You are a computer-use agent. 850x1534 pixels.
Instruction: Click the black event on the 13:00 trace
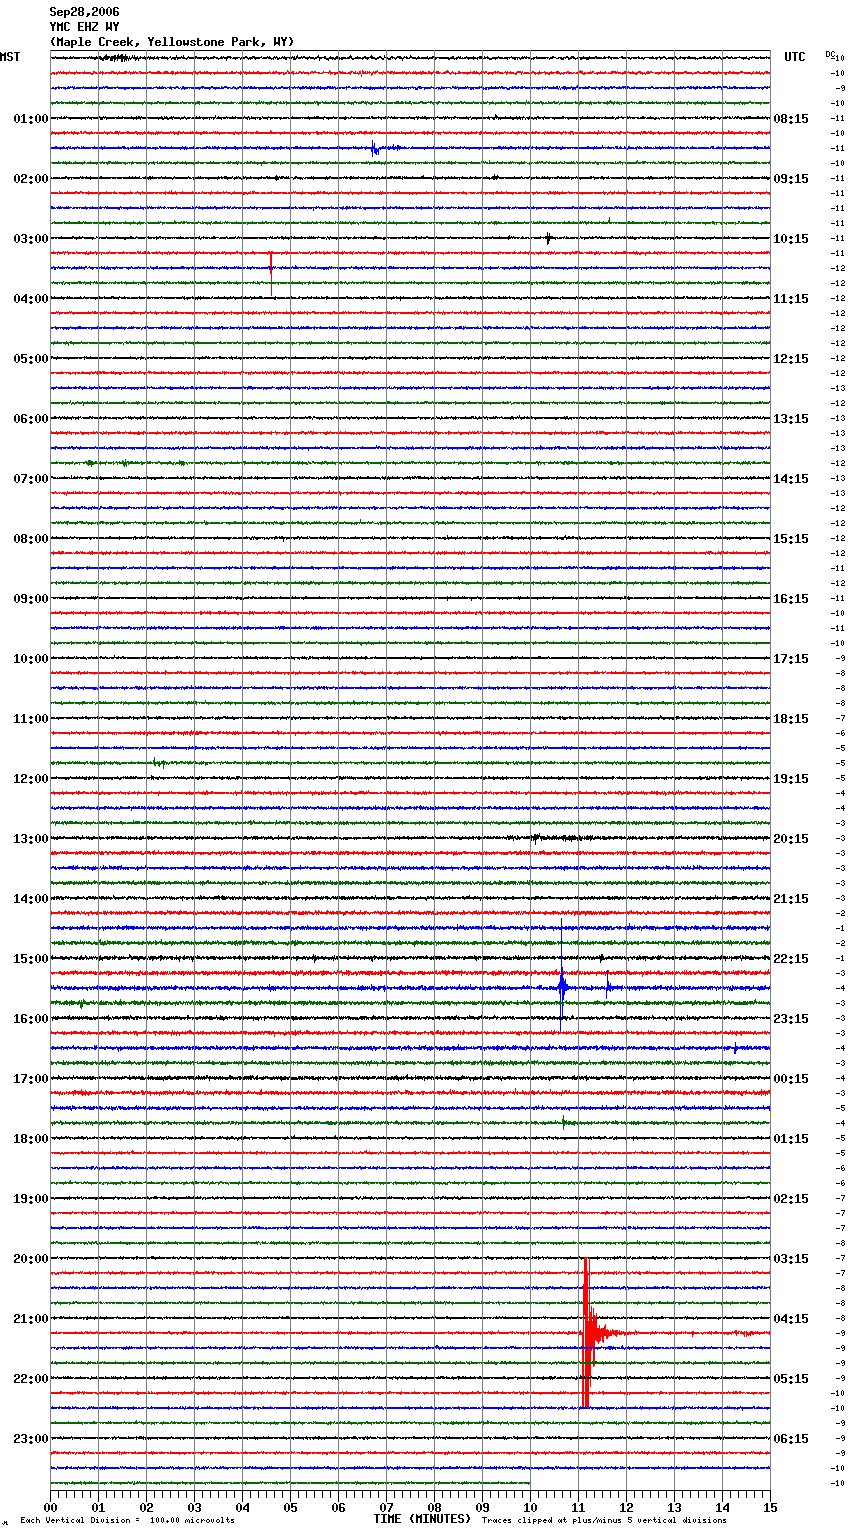tap(538, 838)
